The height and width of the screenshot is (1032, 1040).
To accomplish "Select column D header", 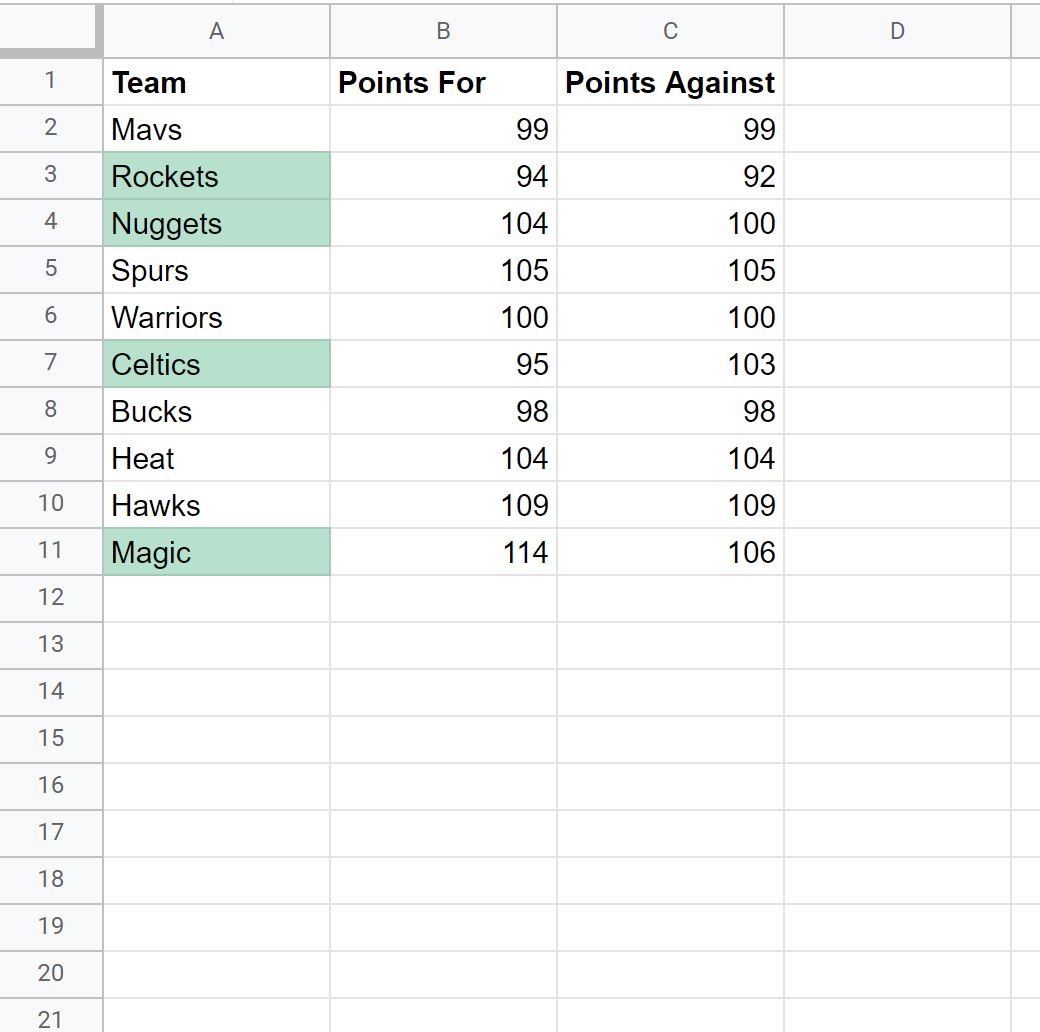I will tap(897, 31).
